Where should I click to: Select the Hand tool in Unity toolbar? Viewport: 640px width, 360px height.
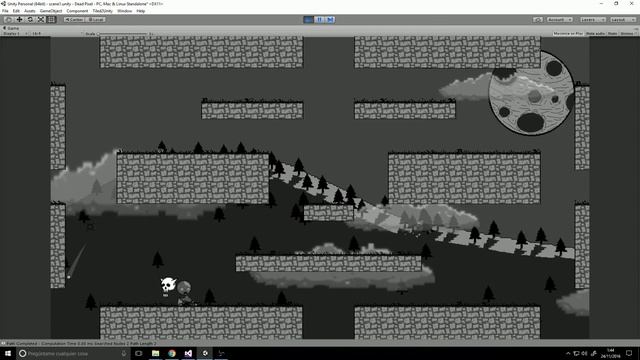8,20
